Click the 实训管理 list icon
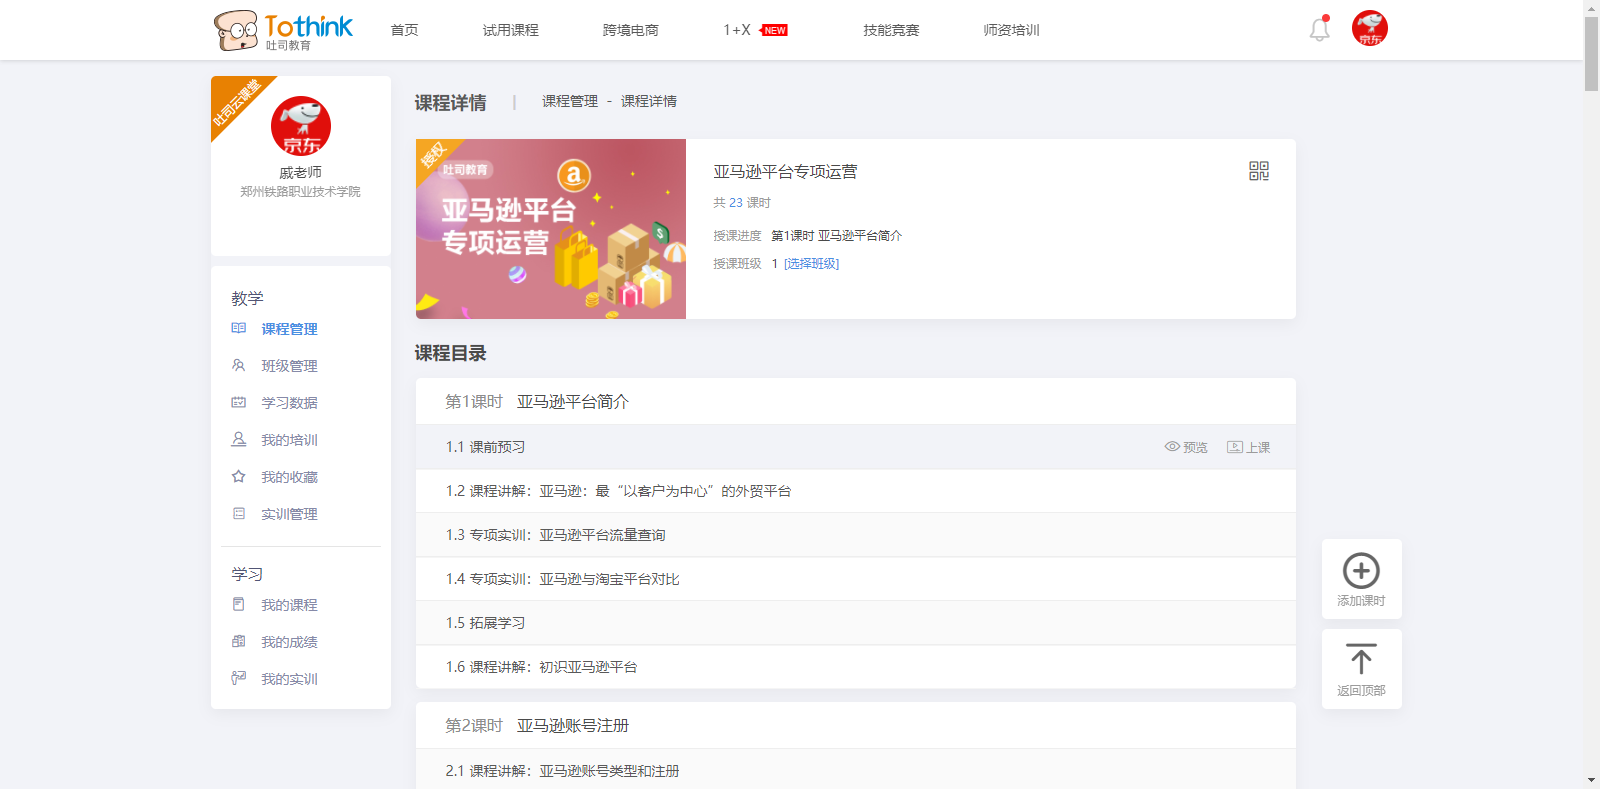Screen dimensions: 1600x789 click(x=238, y=513)
